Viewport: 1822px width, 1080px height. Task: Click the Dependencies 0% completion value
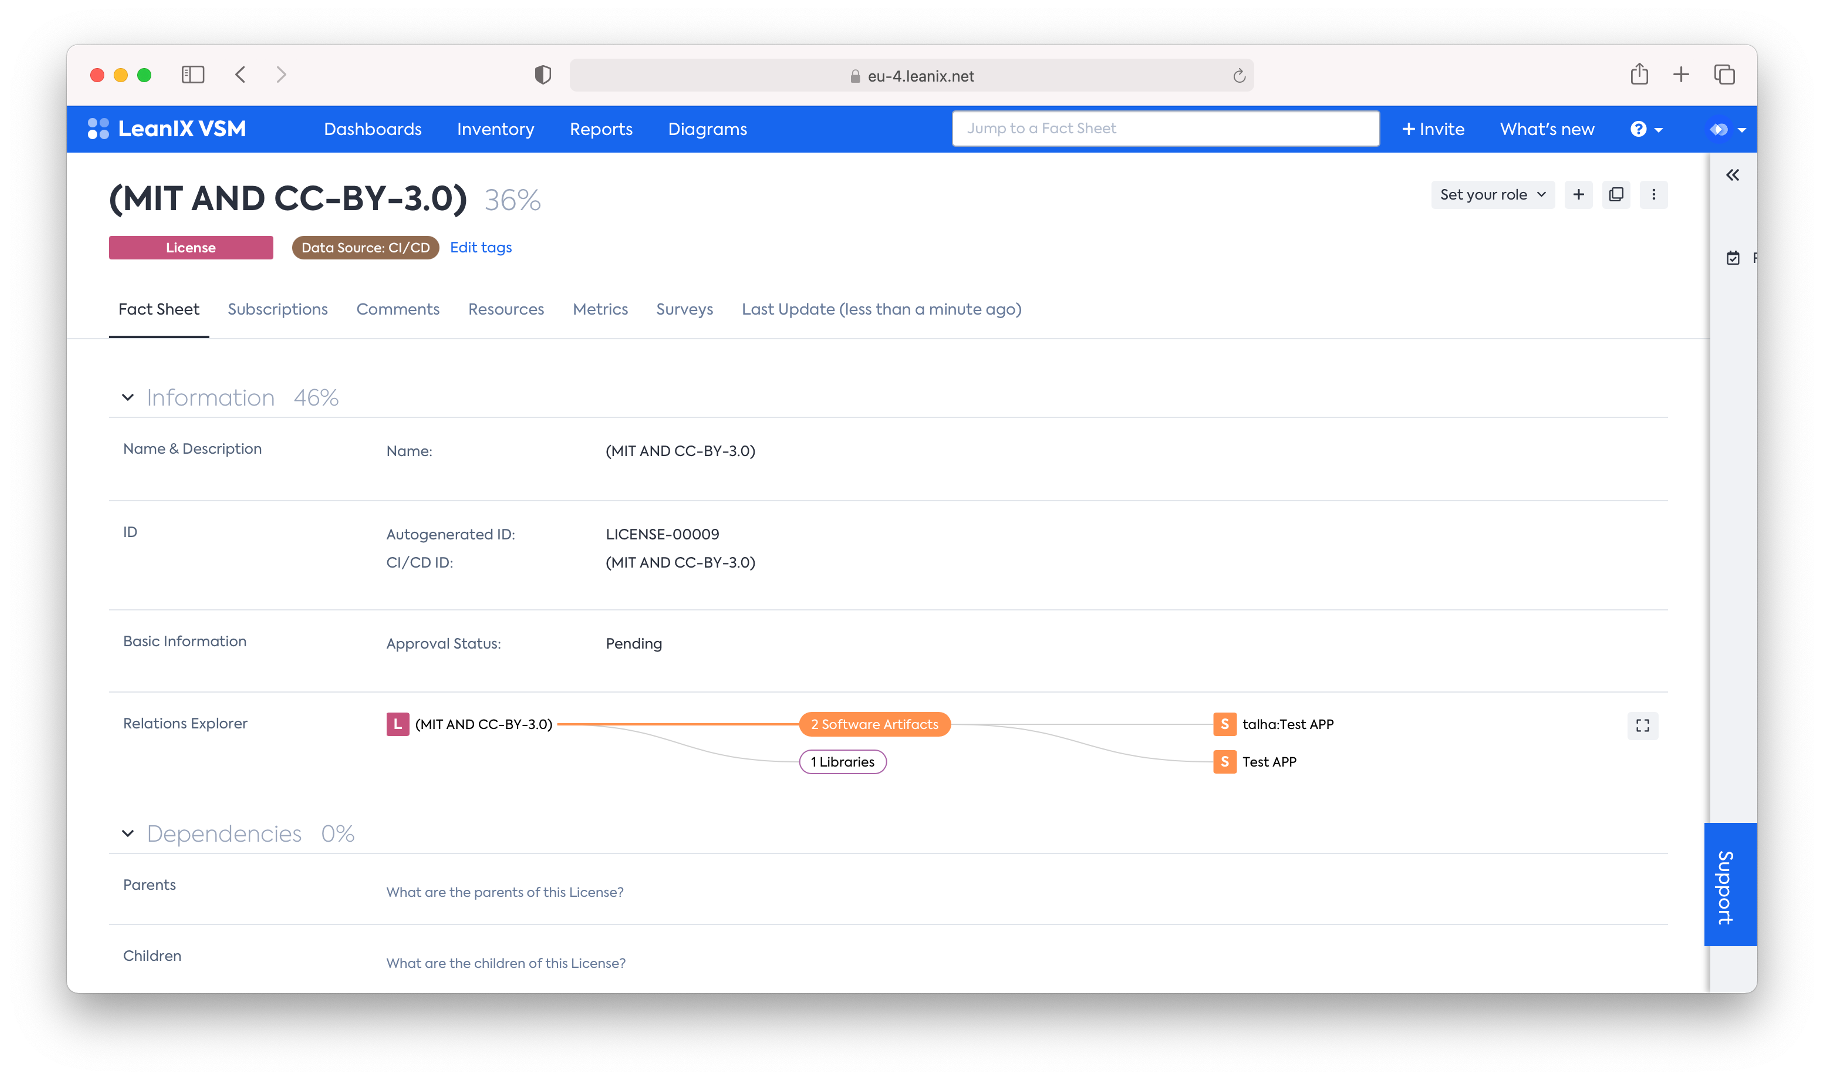point(338,834)
